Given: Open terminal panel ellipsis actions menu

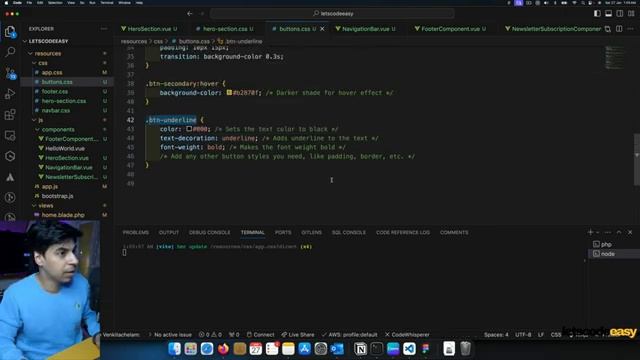Looking at the screenshot, I should pos(608,232).
